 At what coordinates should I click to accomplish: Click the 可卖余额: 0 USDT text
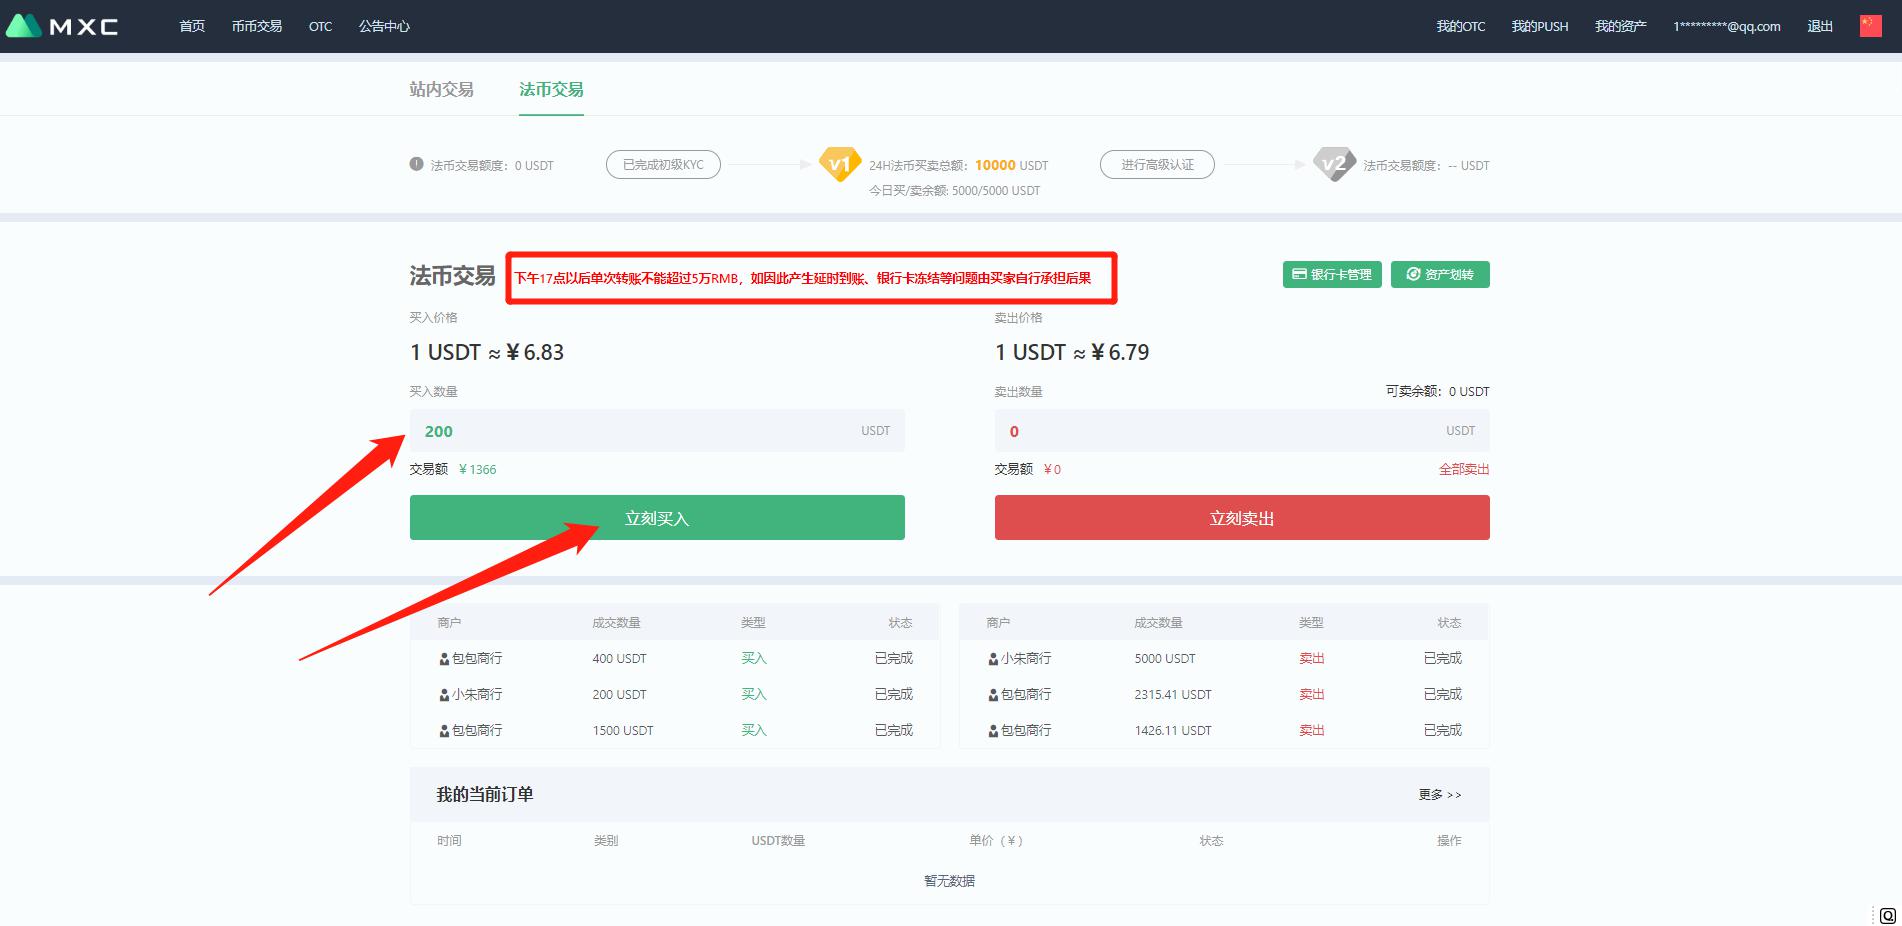[1437, 391]
